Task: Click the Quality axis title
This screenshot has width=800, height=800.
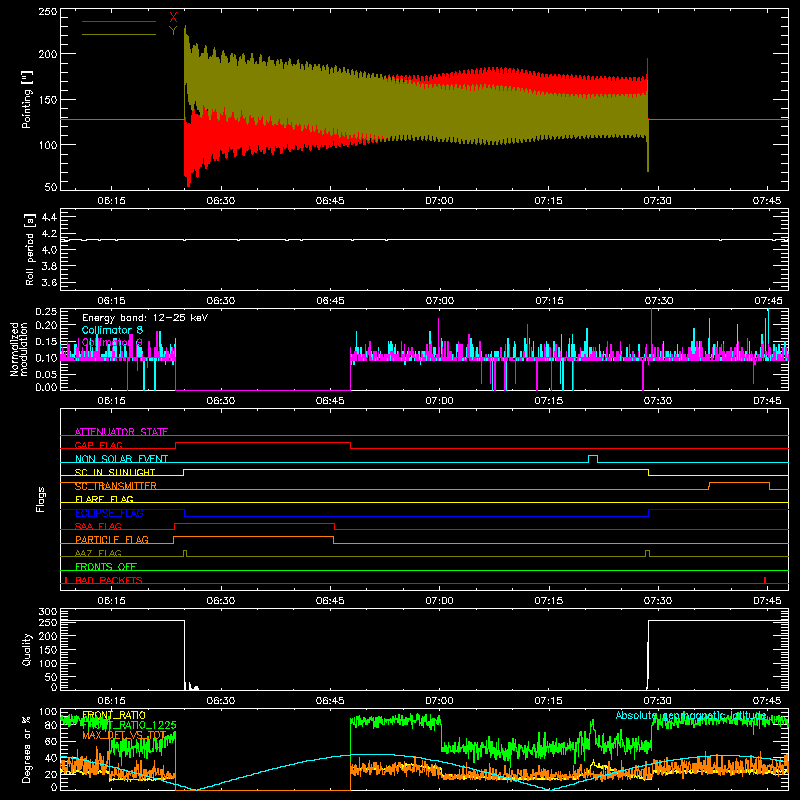Action: [27, 649]
